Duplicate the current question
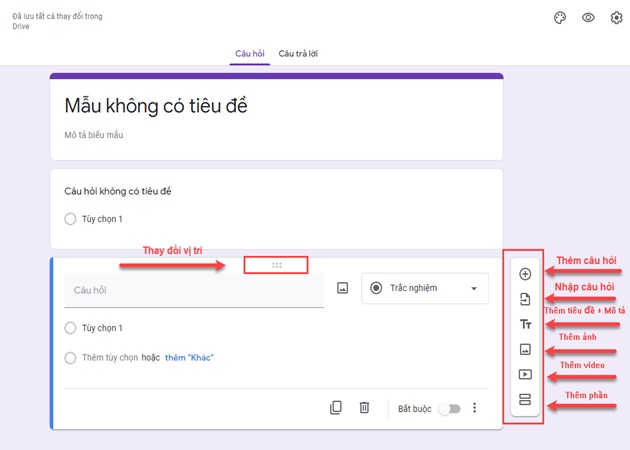 (335, 407)
